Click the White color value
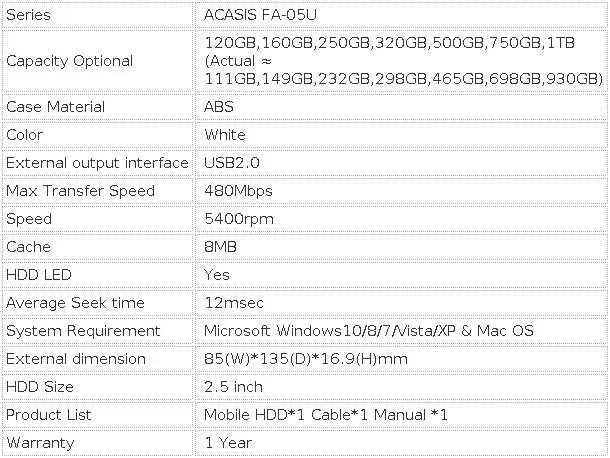Viewport: 610px width, 458px height. click(x=224, y=135)
